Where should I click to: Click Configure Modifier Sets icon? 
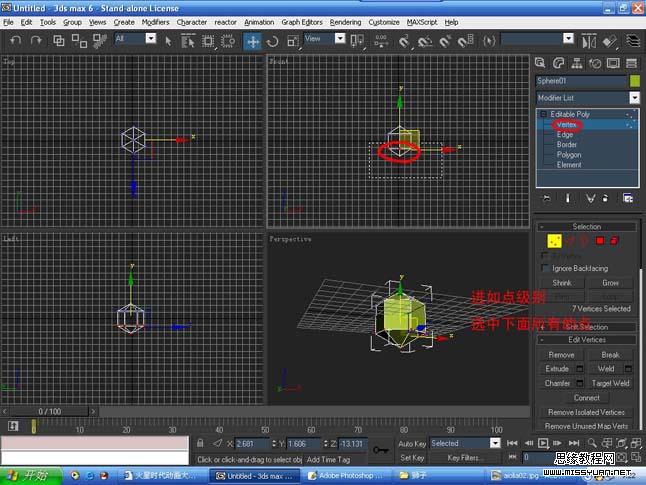628,198
